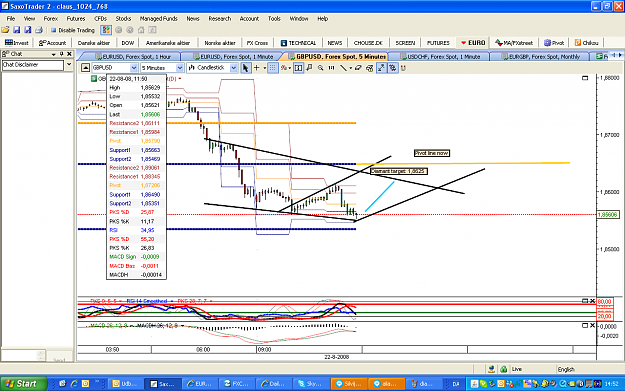The image size is (625, 391).
Task: Switch to EURGBP Monthly chart tab
Action: point(540,57)
